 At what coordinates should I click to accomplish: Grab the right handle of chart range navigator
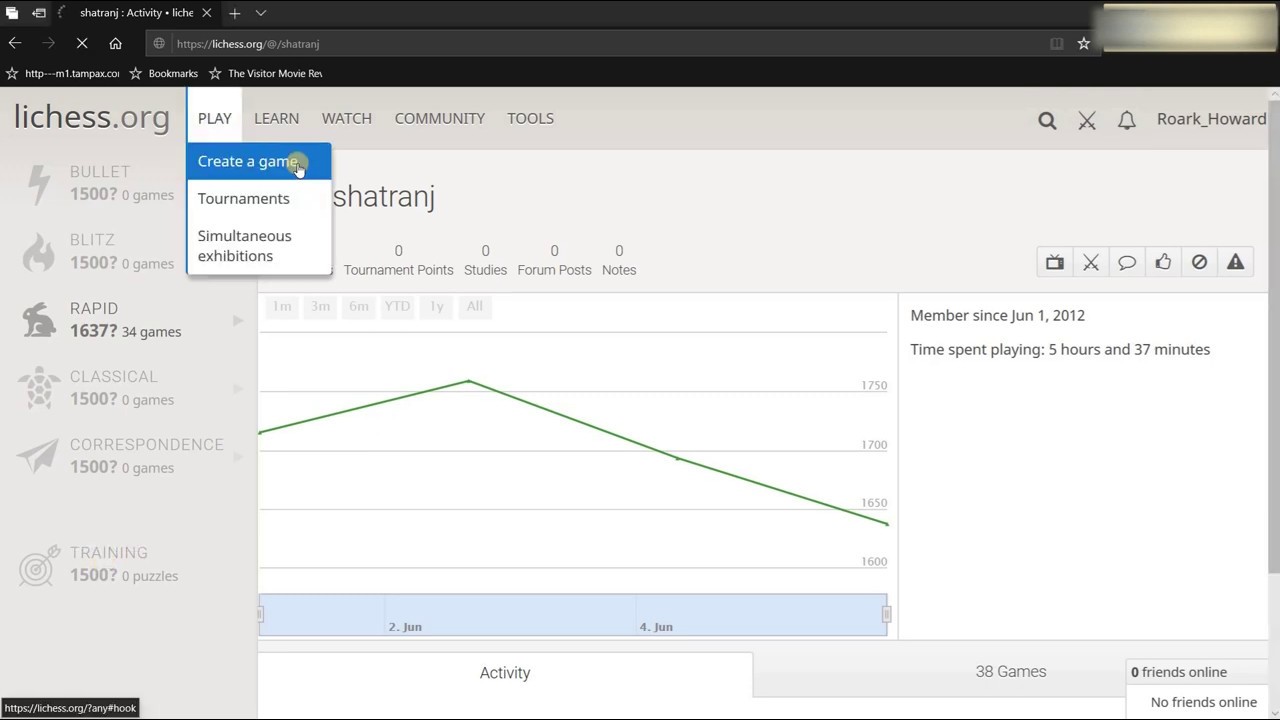click(x=886, y=615)
